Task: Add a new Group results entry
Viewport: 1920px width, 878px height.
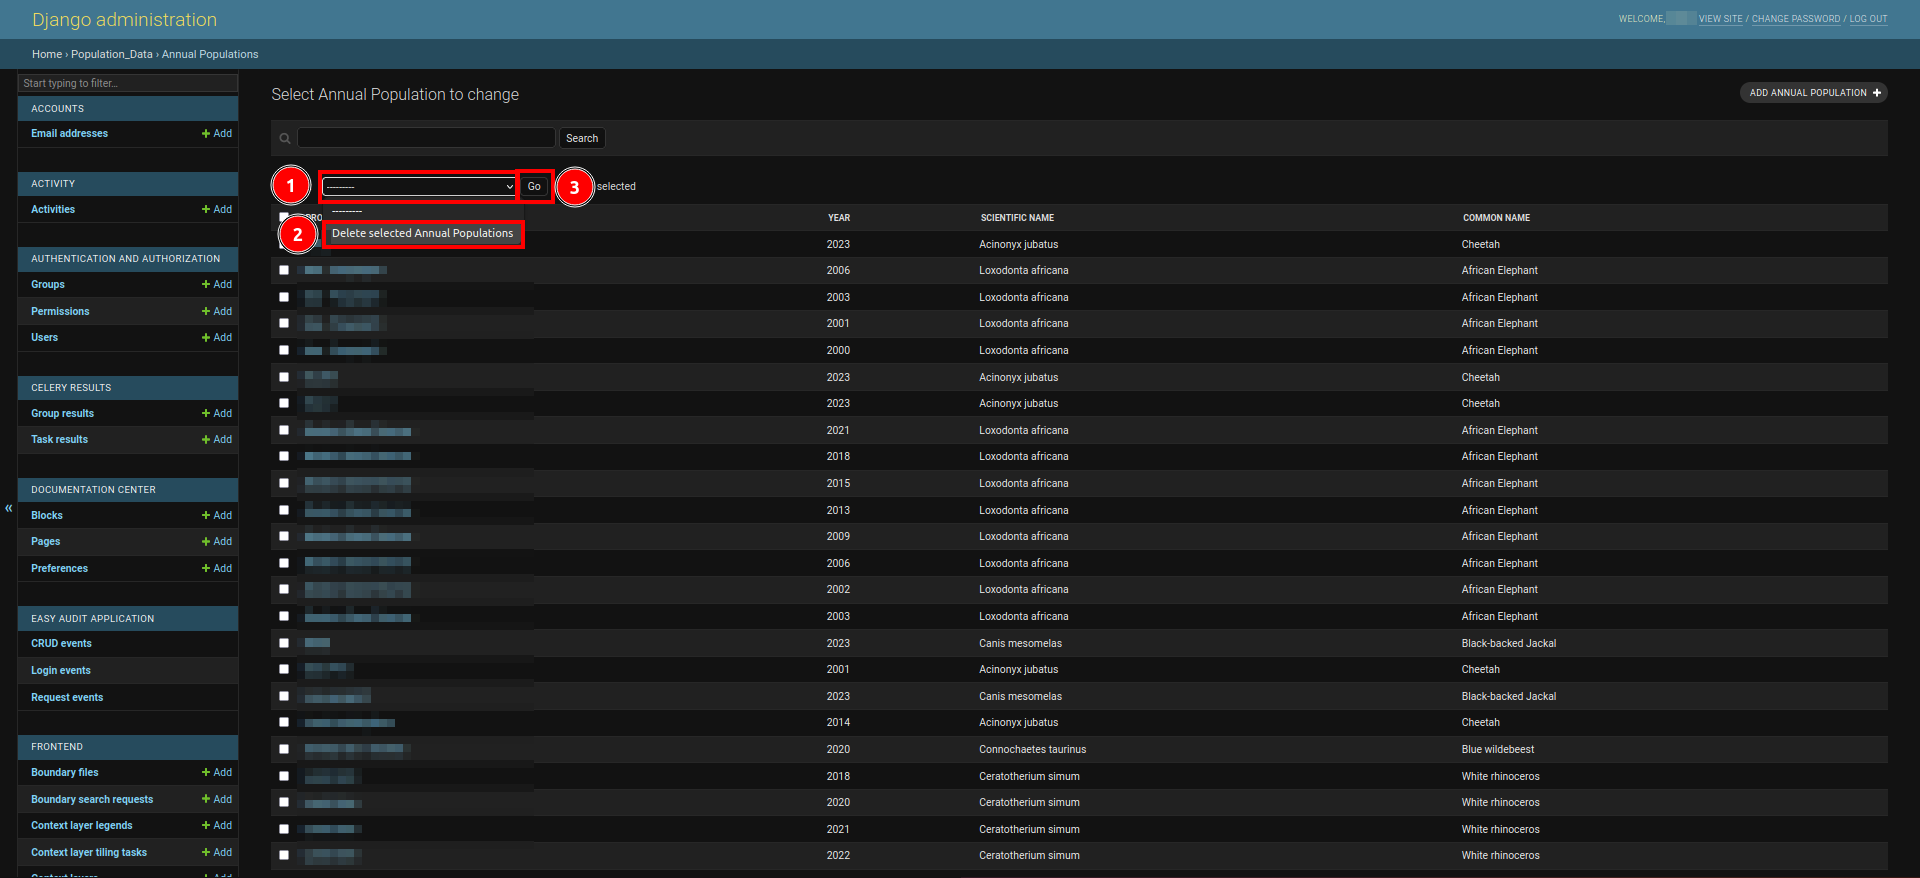Action: point(217,413)
